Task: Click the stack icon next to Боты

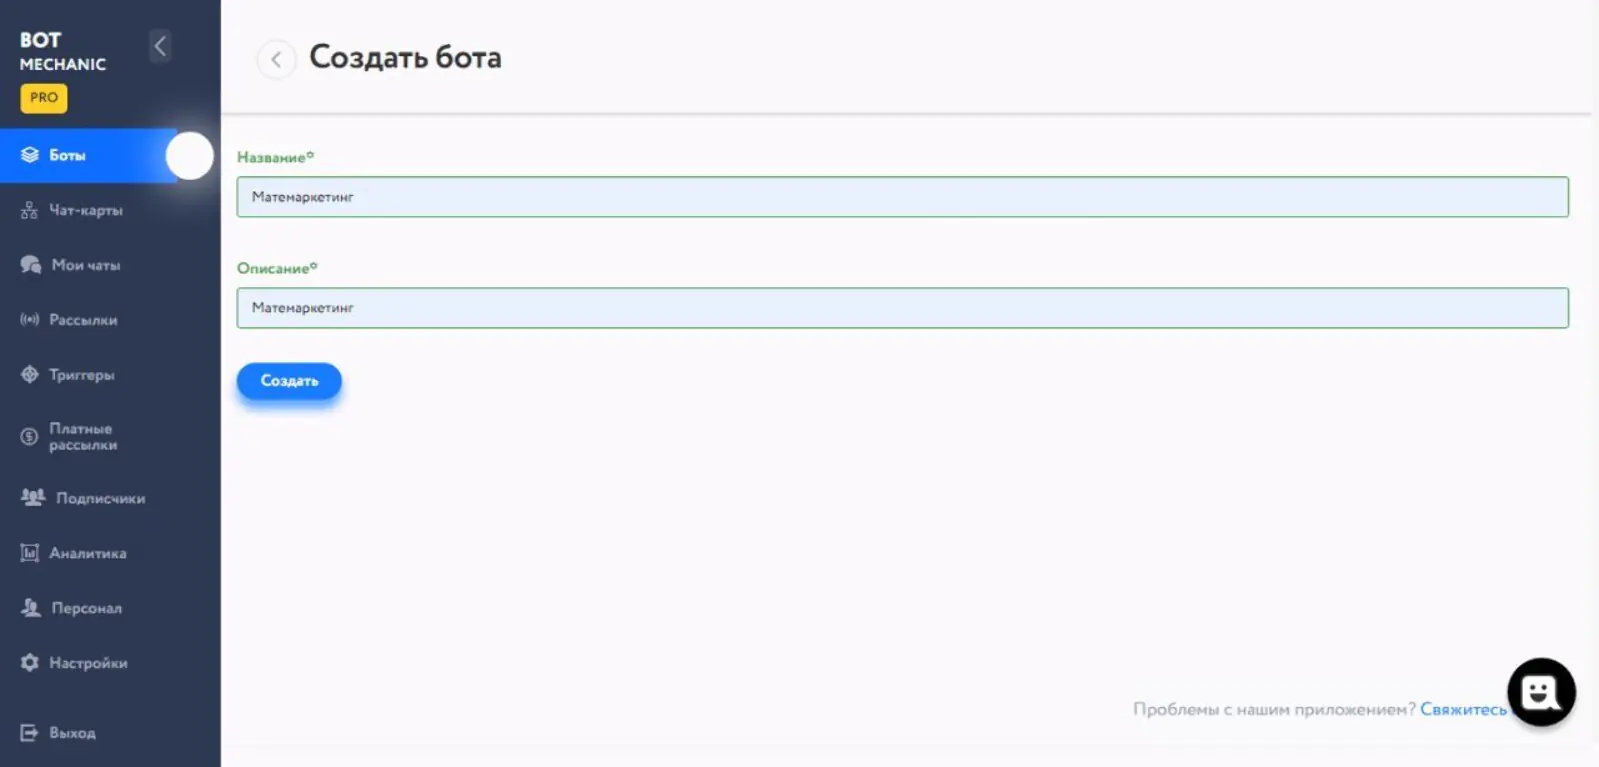Action: pyautogui.click(x=30, y=155)
